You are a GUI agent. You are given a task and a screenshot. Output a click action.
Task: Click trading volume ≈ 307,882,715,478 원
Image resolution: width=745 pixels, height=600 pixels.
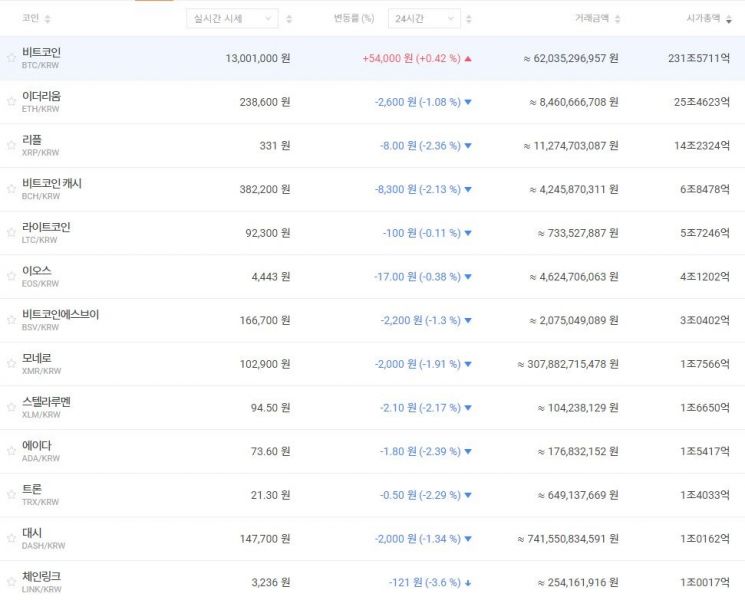[x=568, y=364]
